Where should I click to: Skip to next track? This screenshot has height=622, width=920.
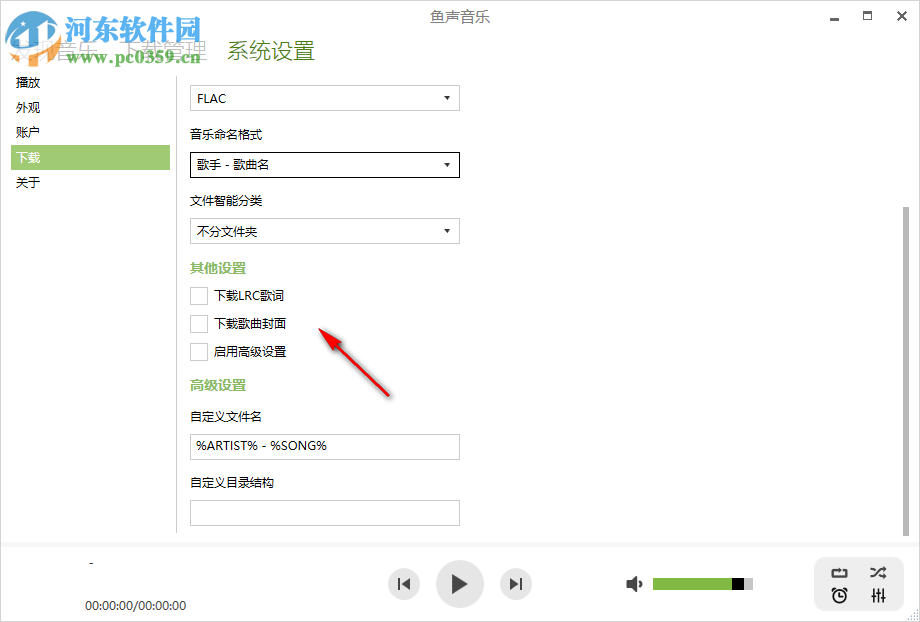pyautogui.click(x=516, y=583)
